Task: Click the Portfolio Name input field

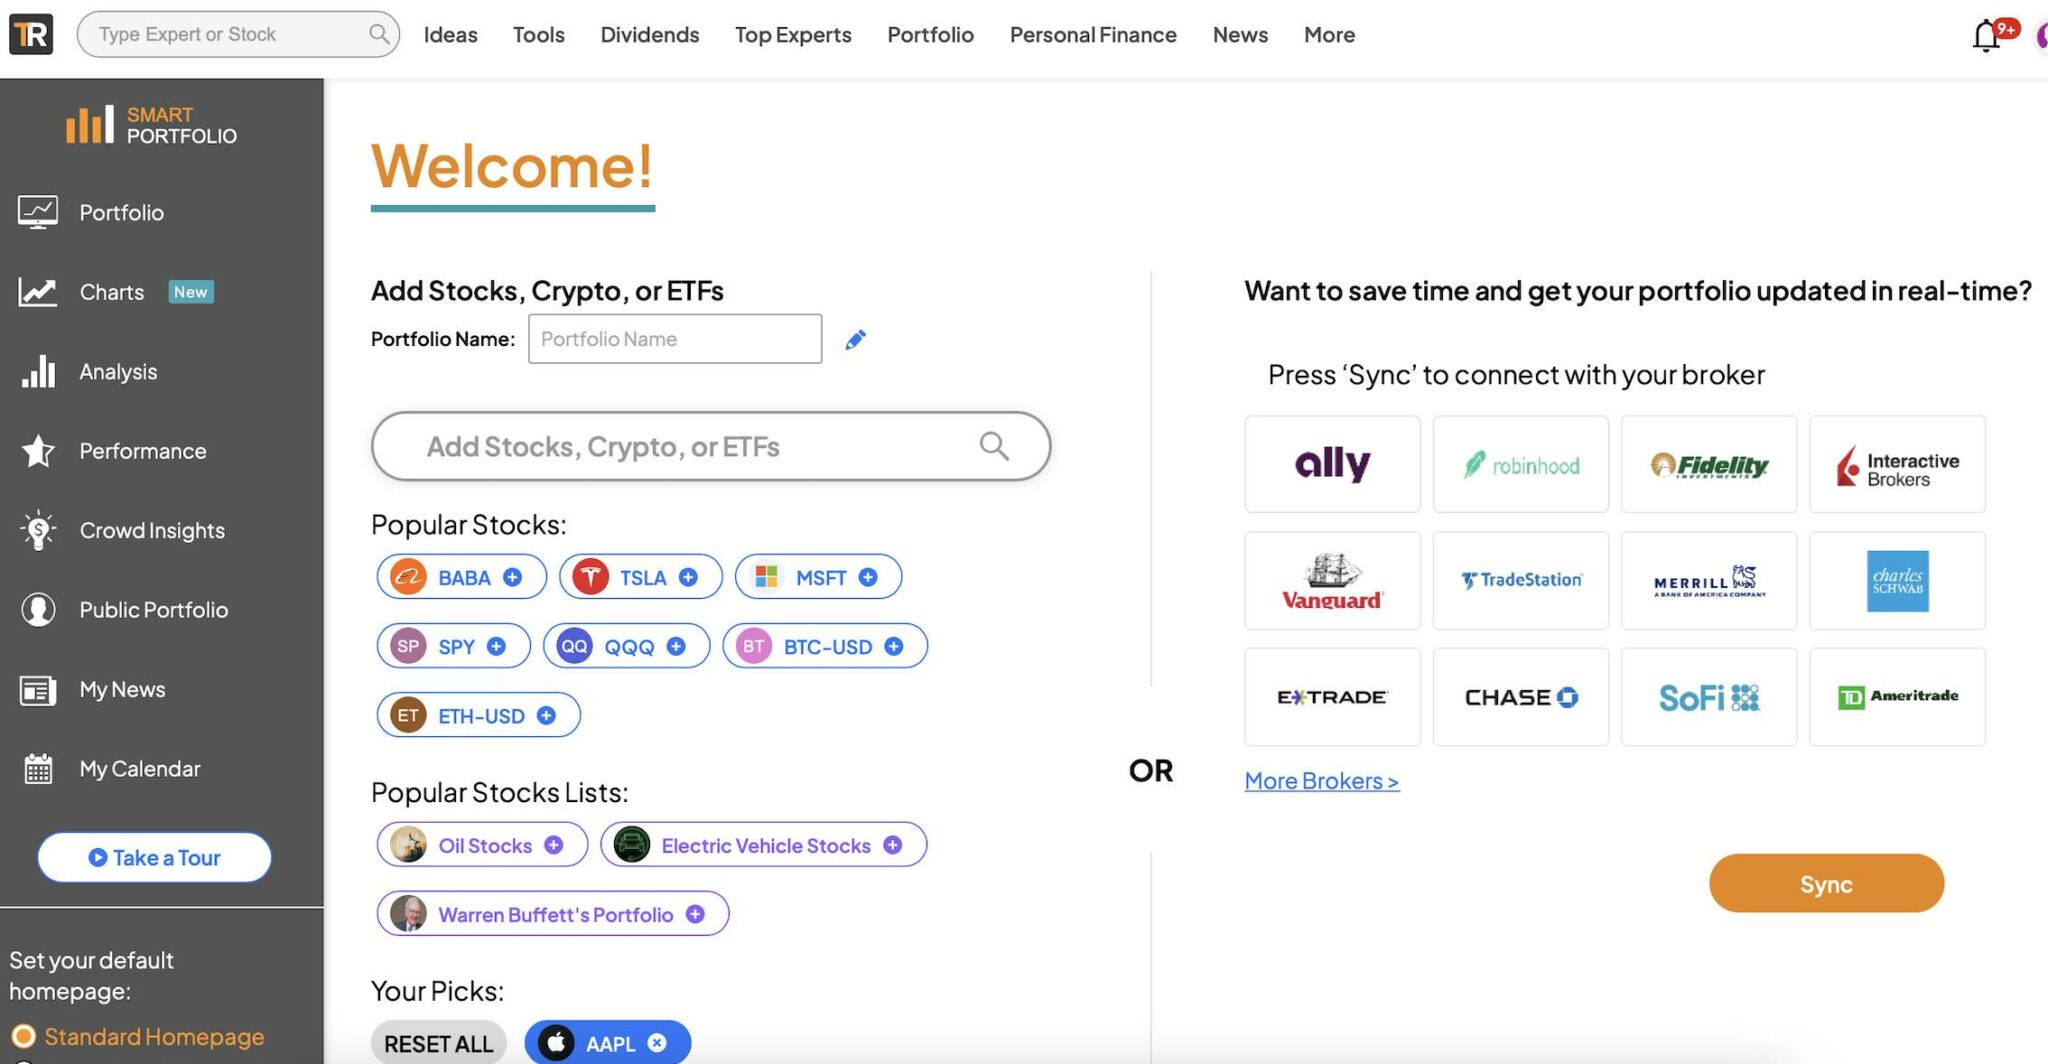Action: pos(675,339)
